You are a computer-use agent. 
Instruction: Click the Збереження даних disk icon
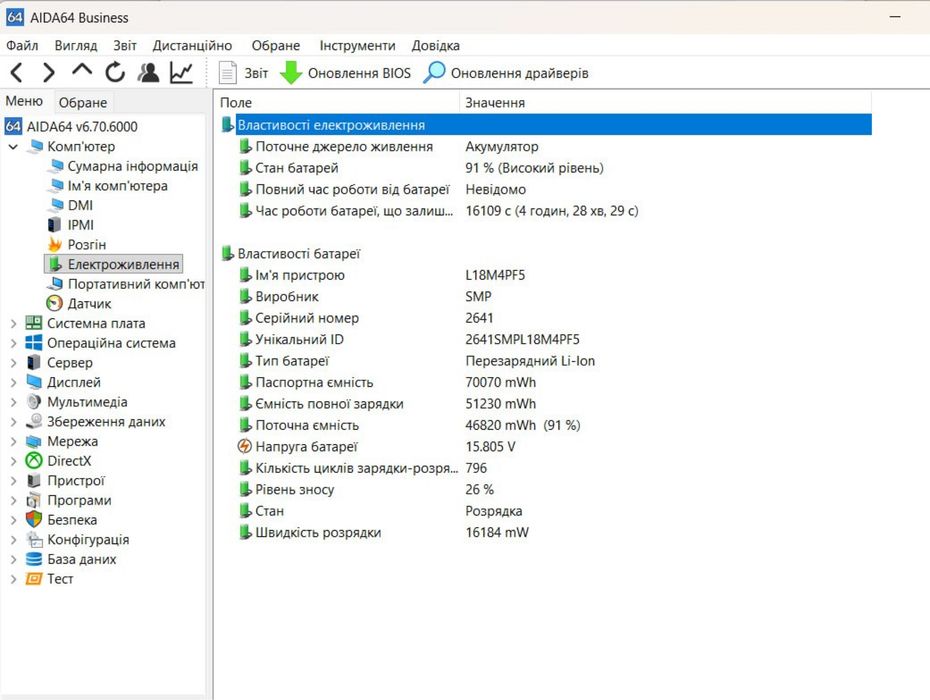coord(34,421)
